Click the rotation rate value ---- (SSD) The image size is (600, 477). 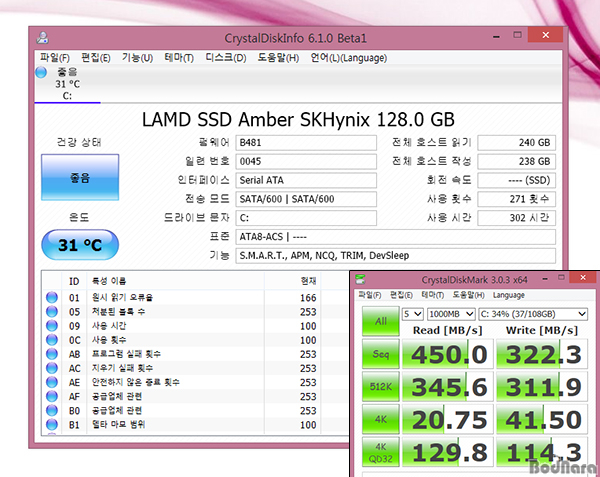tap(517, 180)
